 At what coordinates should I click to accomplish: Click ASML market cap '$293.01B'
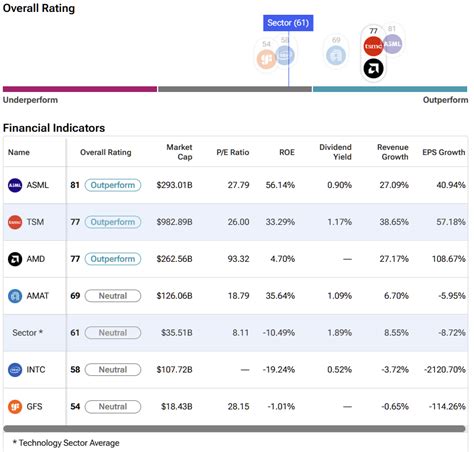pos(174,185)
